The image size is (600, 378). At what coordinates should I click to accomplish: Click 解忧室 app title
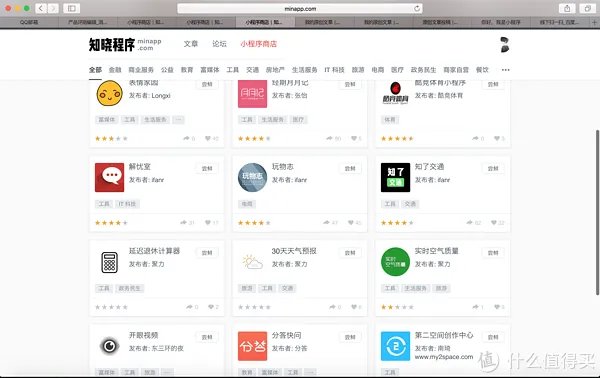pyautogui.click(x=140, y=167)
